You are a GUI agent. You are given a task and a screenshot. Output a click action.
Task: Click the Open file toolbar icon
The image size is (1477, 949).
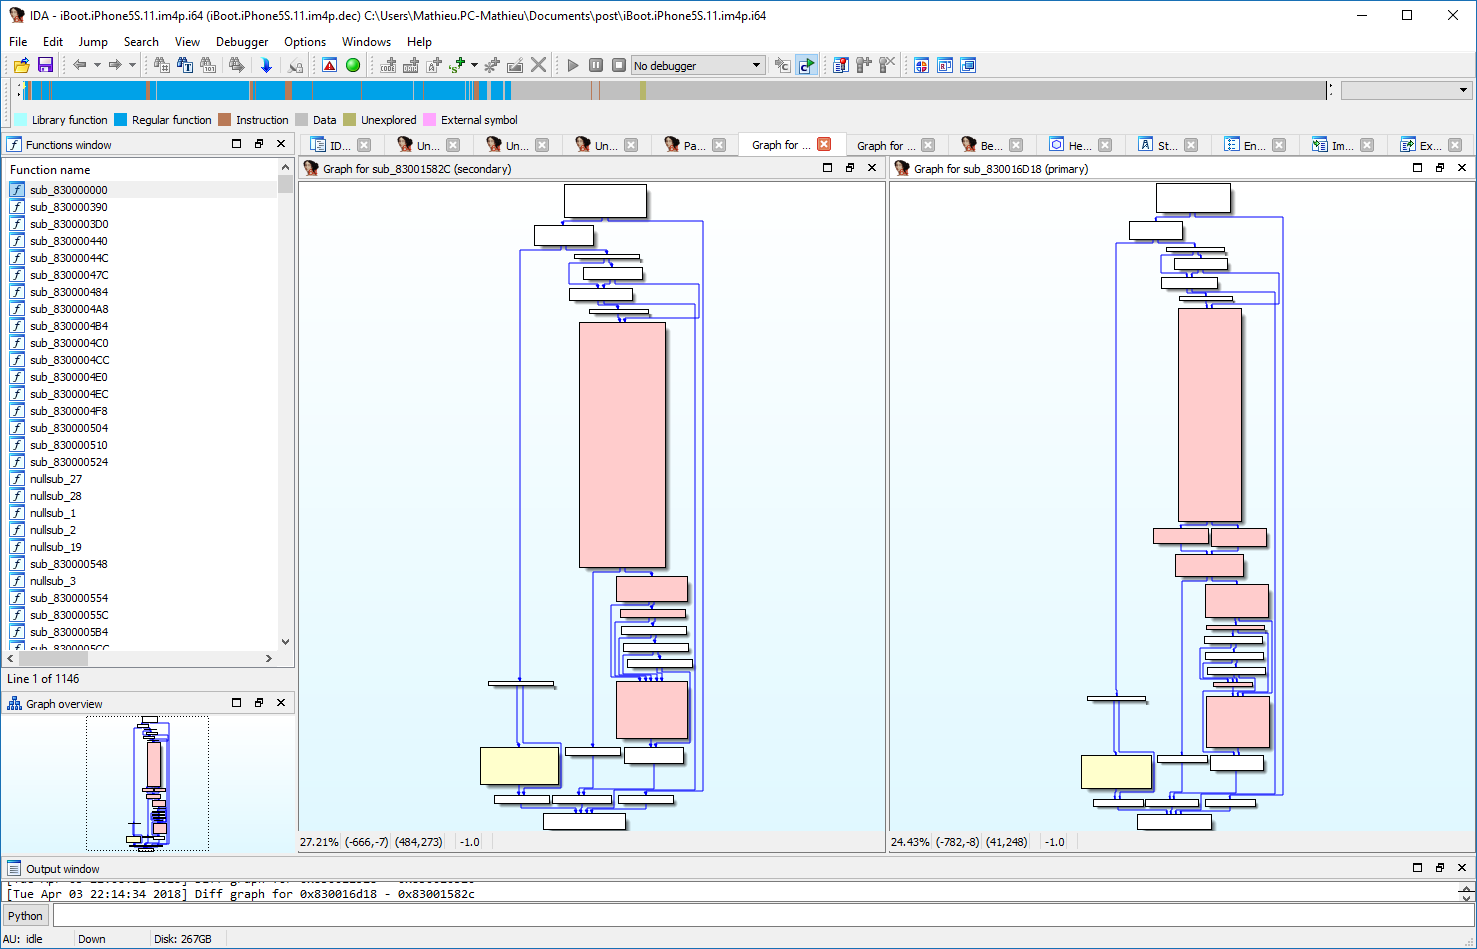coord(21,65)
